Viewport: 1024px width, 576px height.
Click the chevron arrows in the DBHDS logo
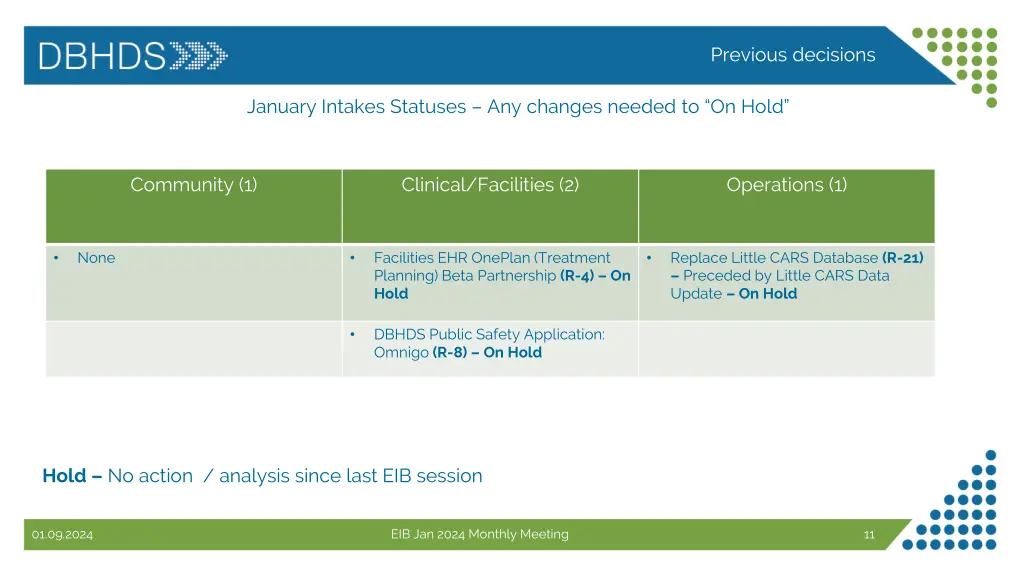(x=198, y=55)
